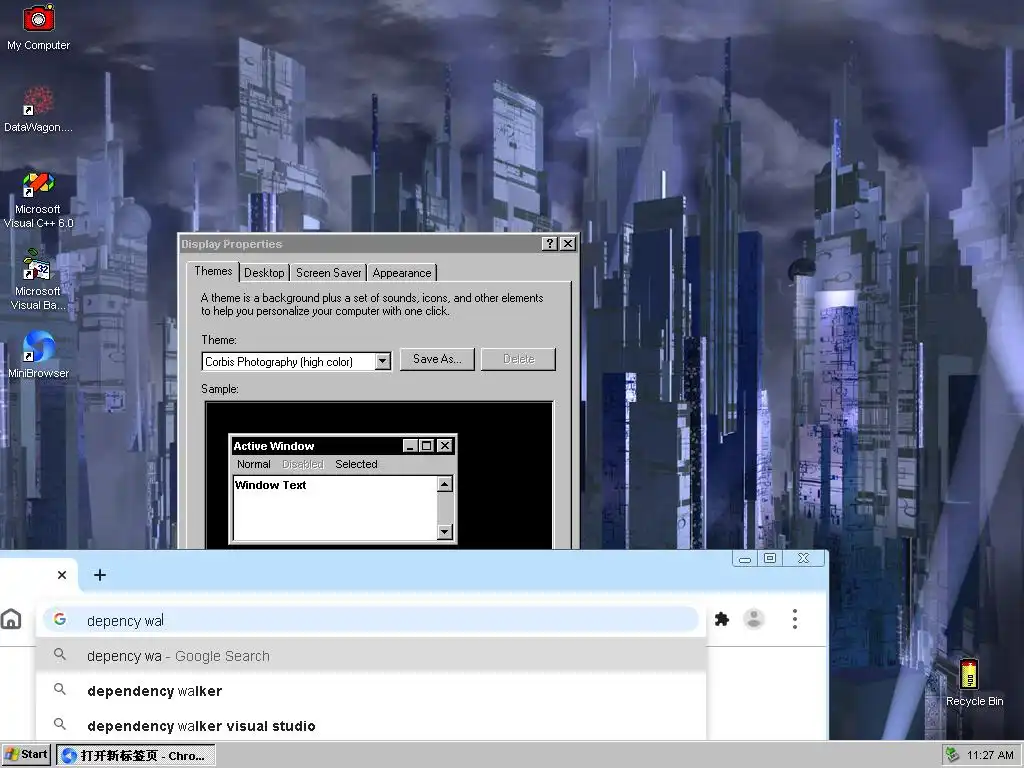Launch Microsoft Visual Basic shortcut
The width and height of the screenshot is (1024, 768).
pos(37,281)
